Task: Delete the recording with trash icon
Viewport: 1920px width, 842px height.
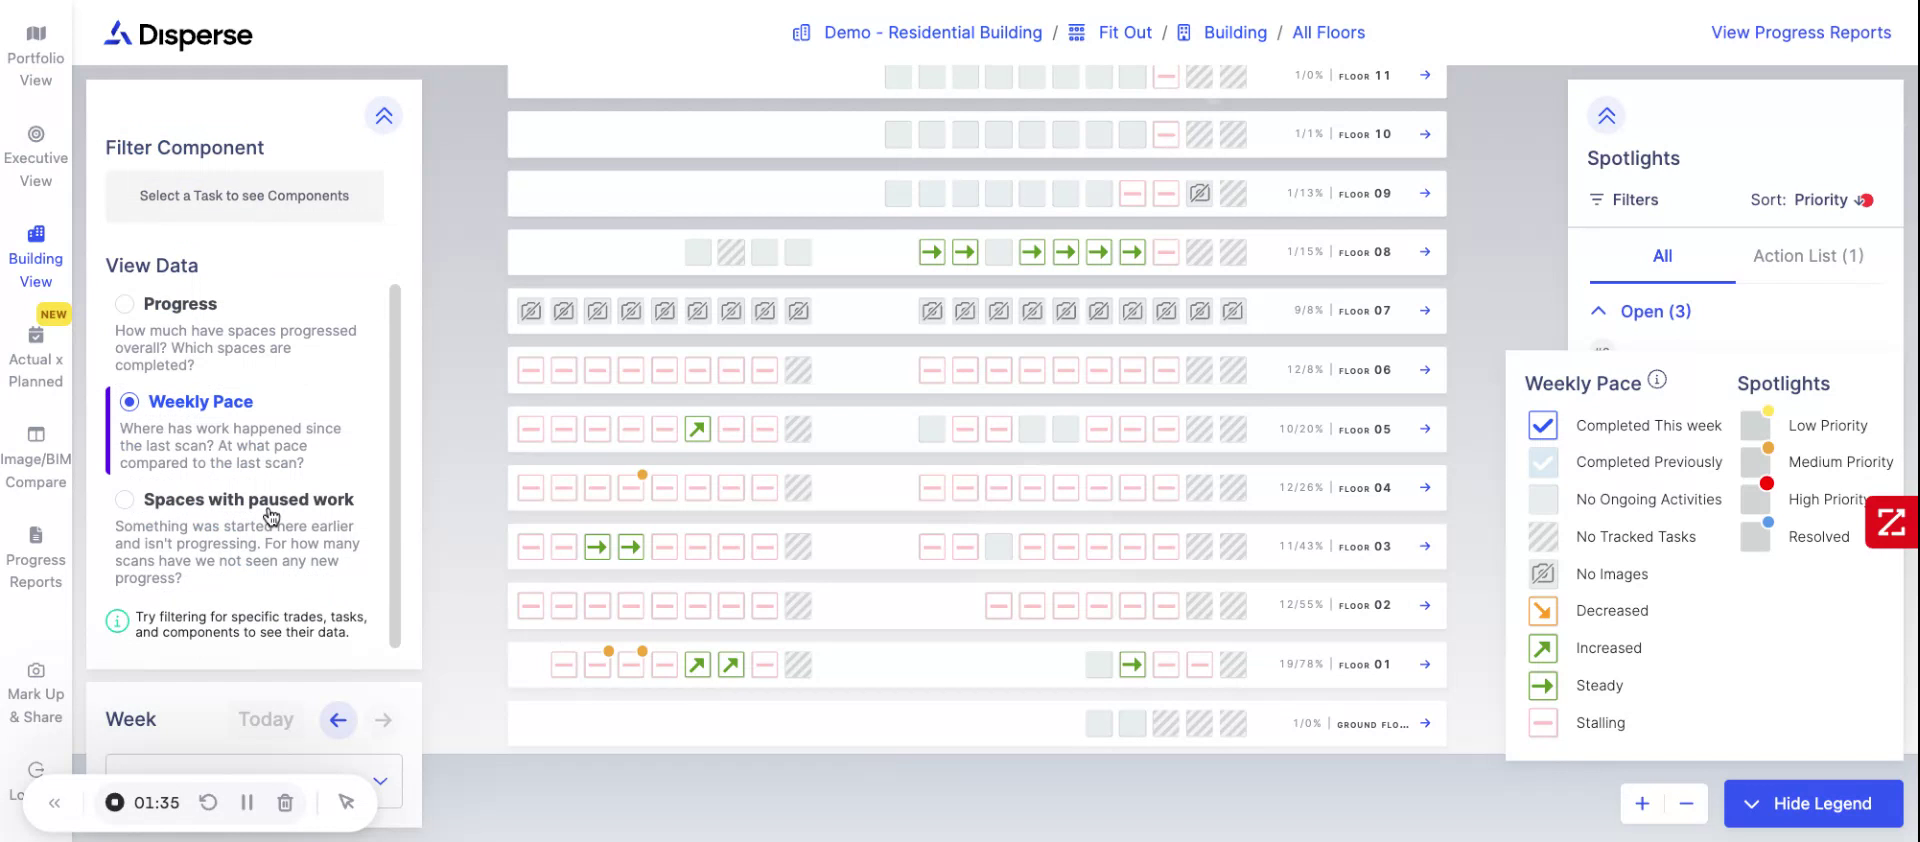Action: tap(285, 802)
